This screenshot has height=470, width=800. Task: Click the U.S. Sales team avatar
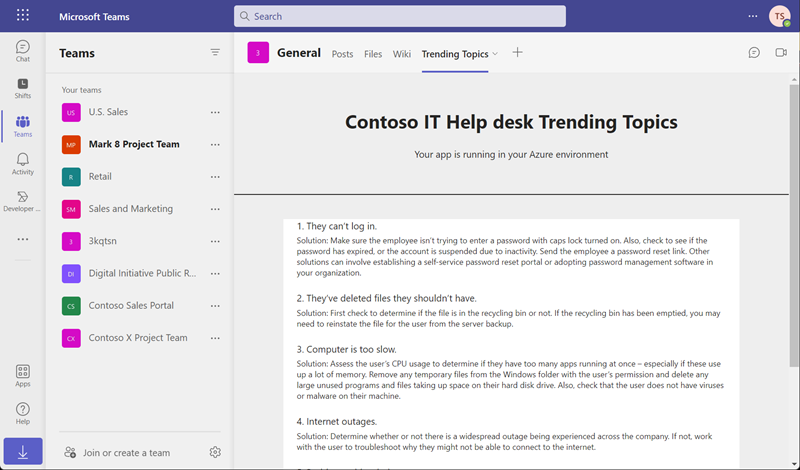tap(71, 112)
